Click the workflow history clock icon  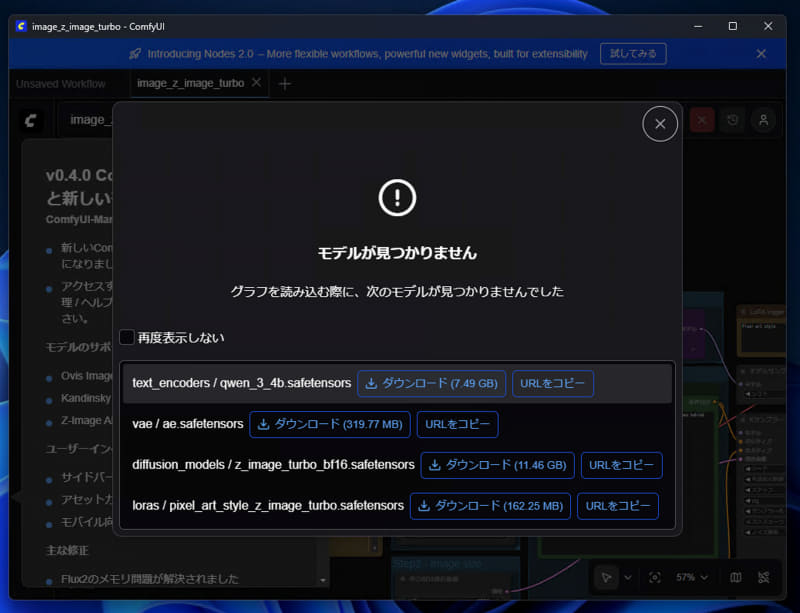[731, 120]
